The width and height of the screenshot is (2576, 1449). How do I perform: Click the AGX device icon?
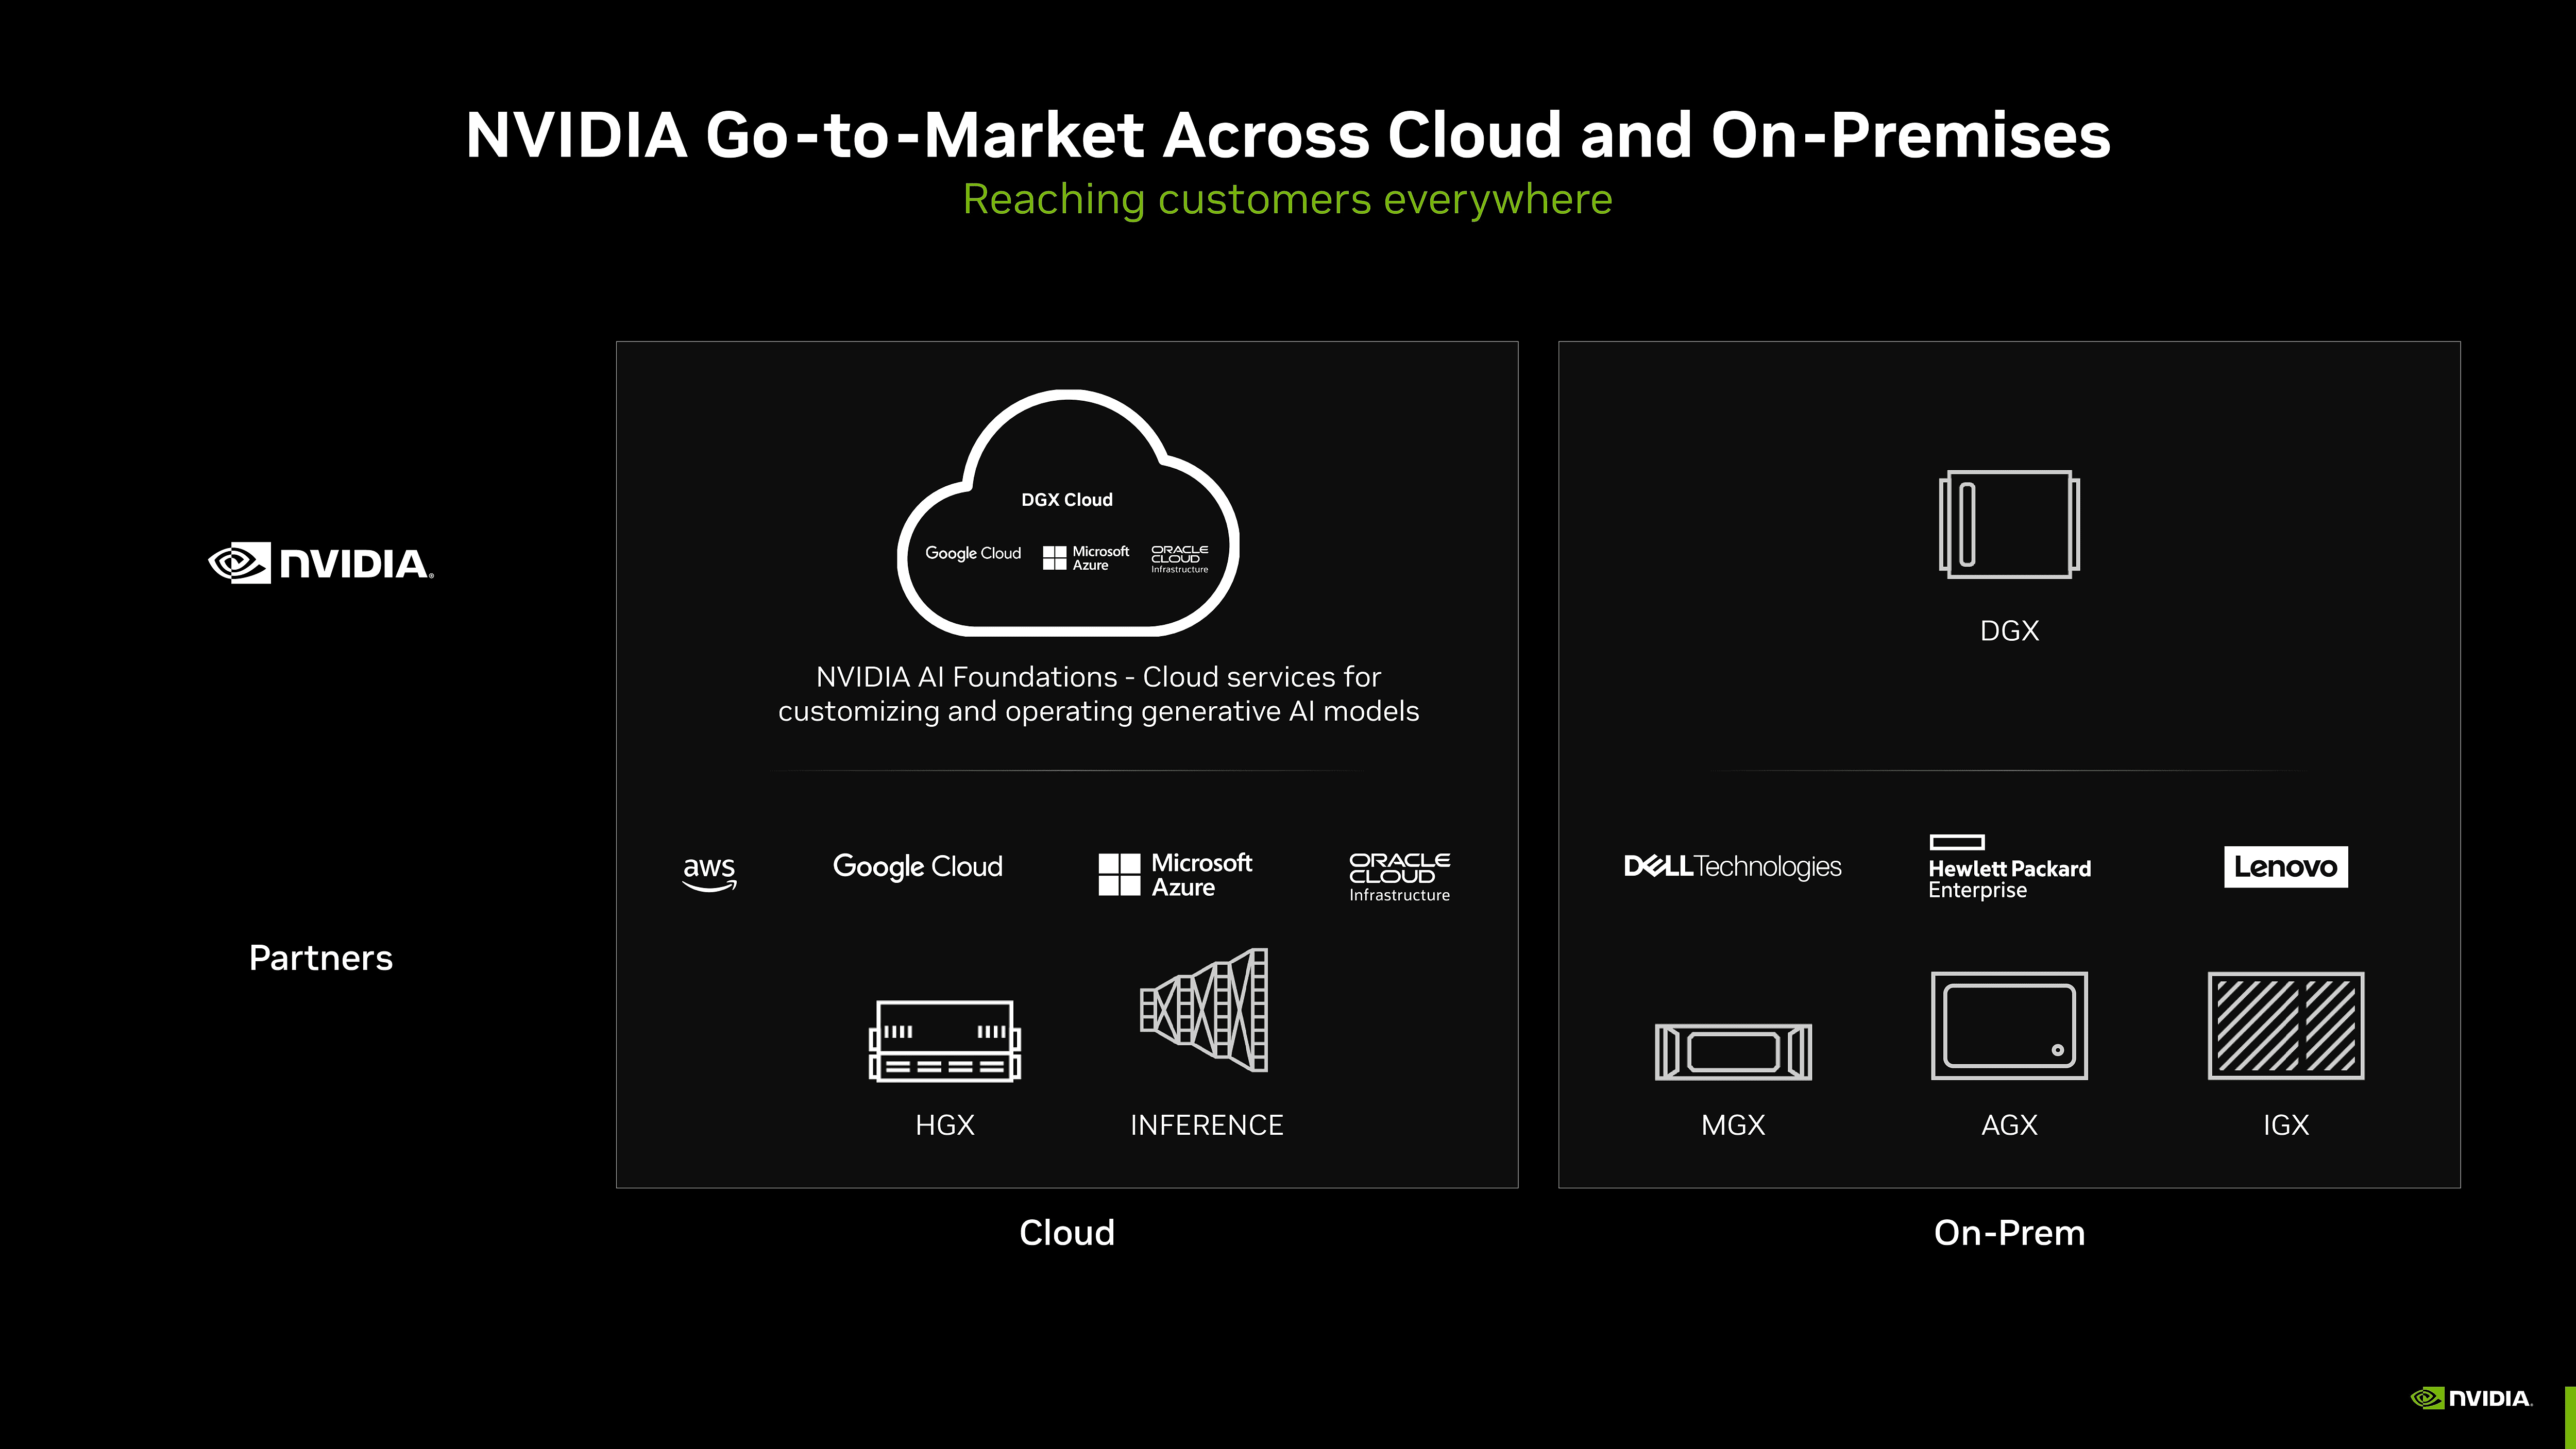[x=2008, y=1025]
